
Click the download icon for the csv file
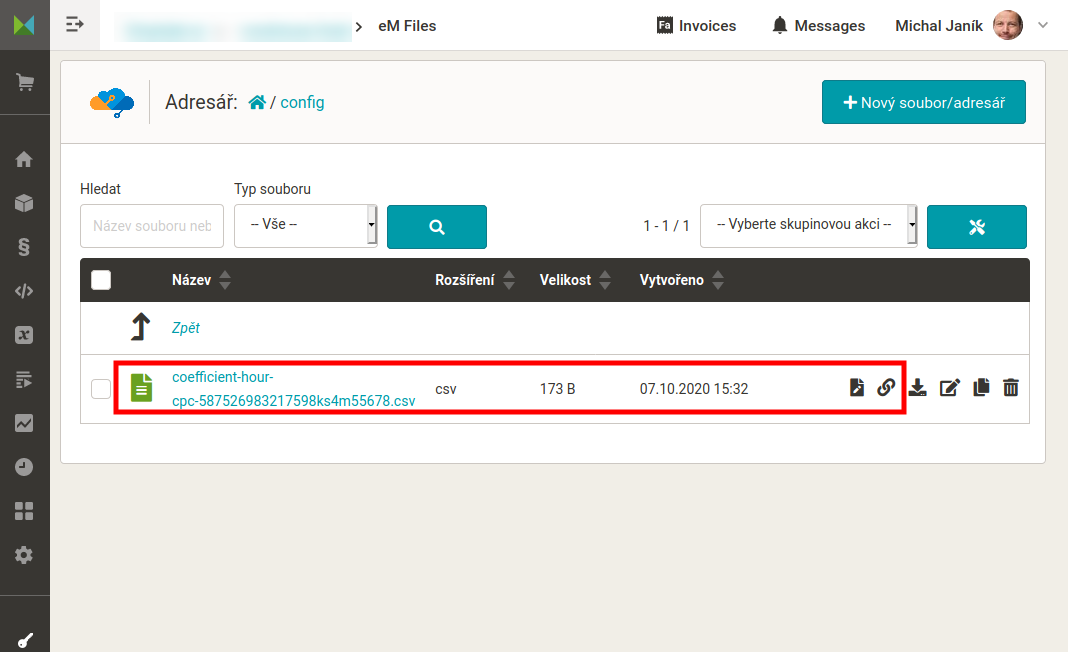(917, 388)
